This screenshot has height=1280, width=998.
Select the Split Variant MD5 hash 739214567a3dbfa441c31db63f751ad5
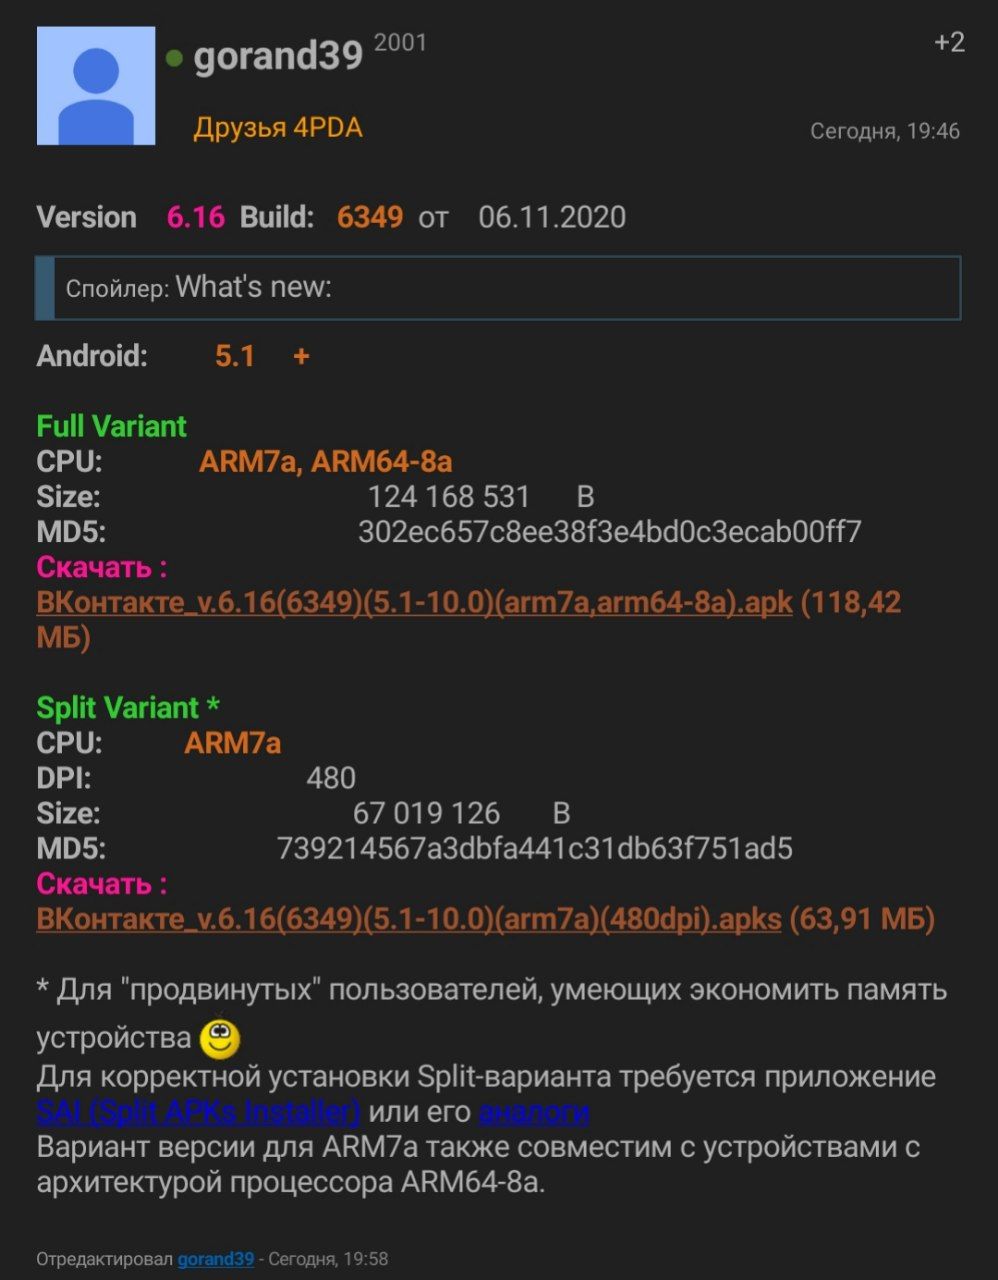(534, 849)
